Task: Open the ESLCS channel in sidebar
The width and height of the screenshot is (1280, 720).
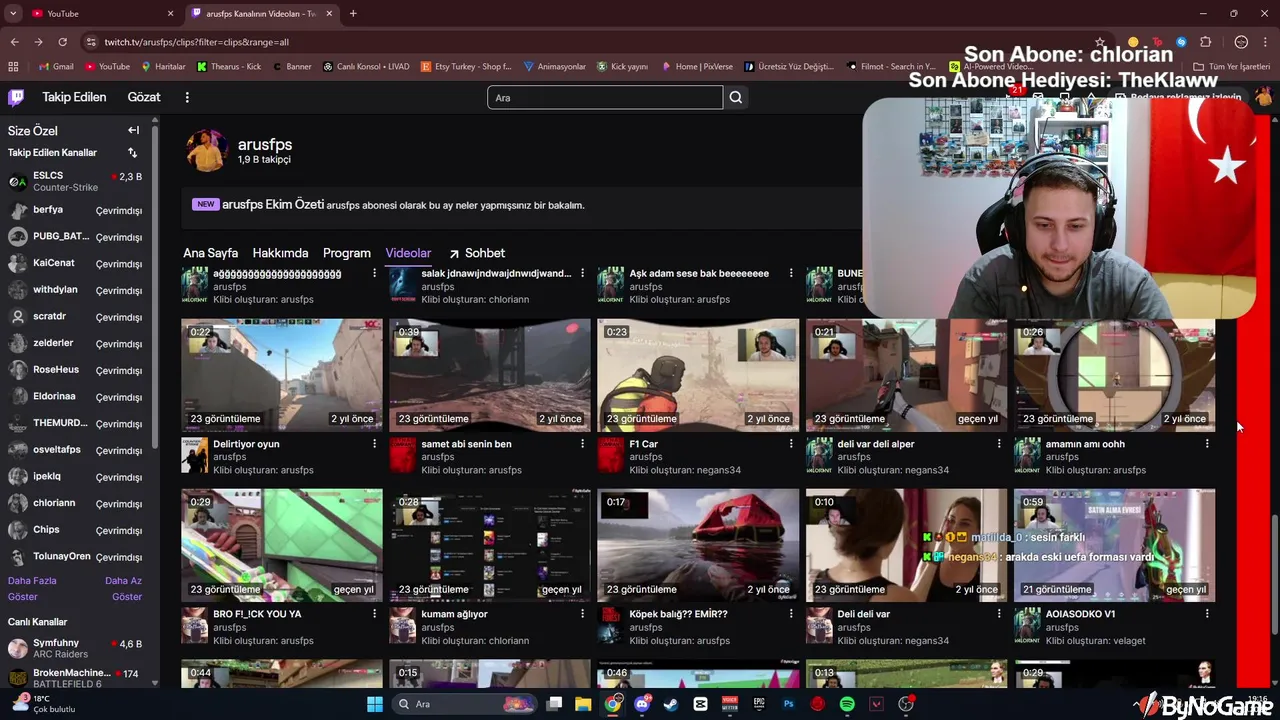Action: click(75, 181)
